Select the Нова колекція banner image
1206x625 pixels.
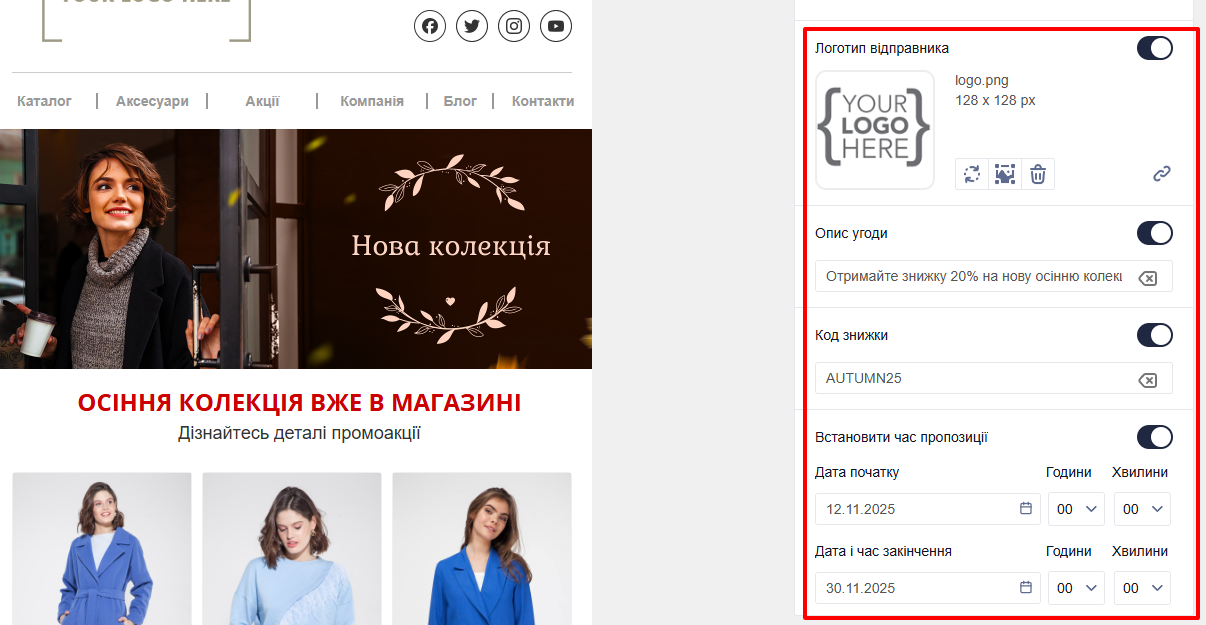pos(296,249)
